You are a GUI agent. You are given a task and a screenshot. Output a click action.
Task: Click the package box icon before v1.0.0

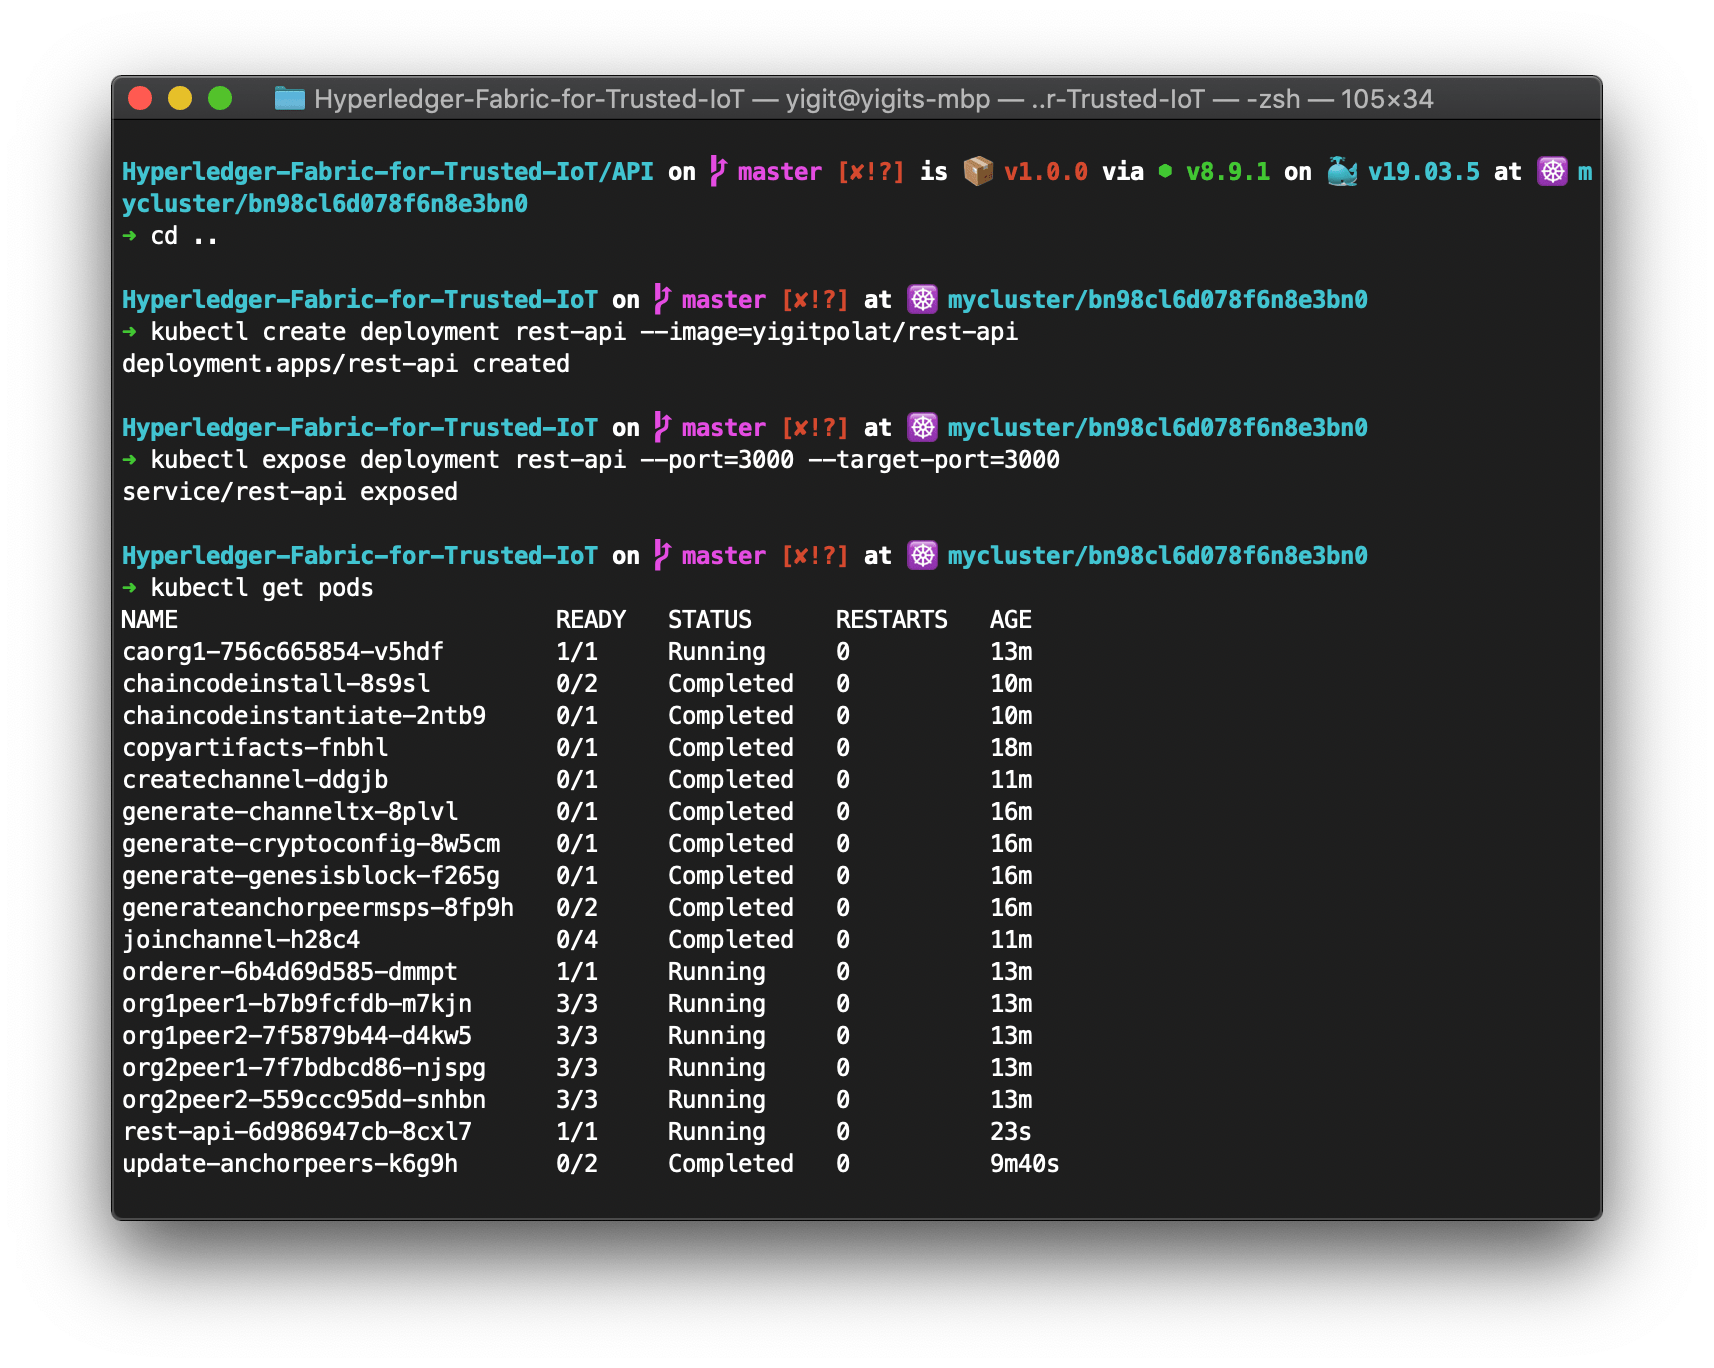pyautogui.click(x=978, y=171)
